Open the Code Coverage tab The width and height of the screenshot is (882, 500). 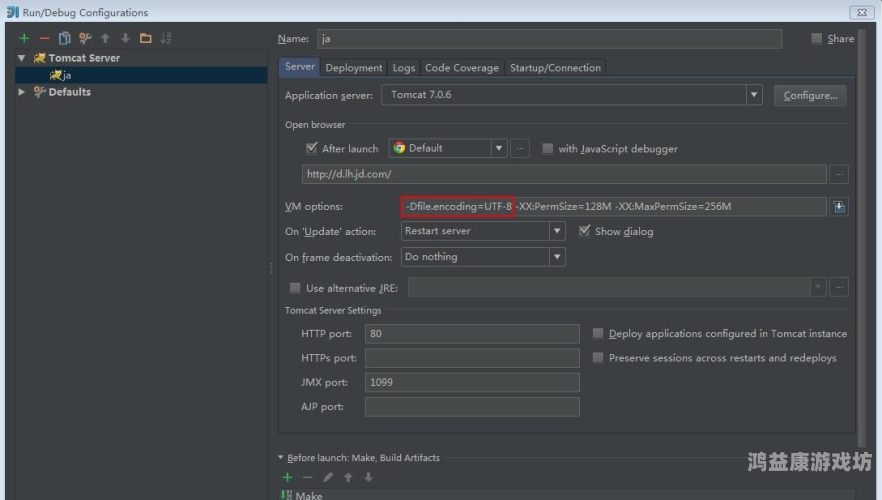pos(462,67)
